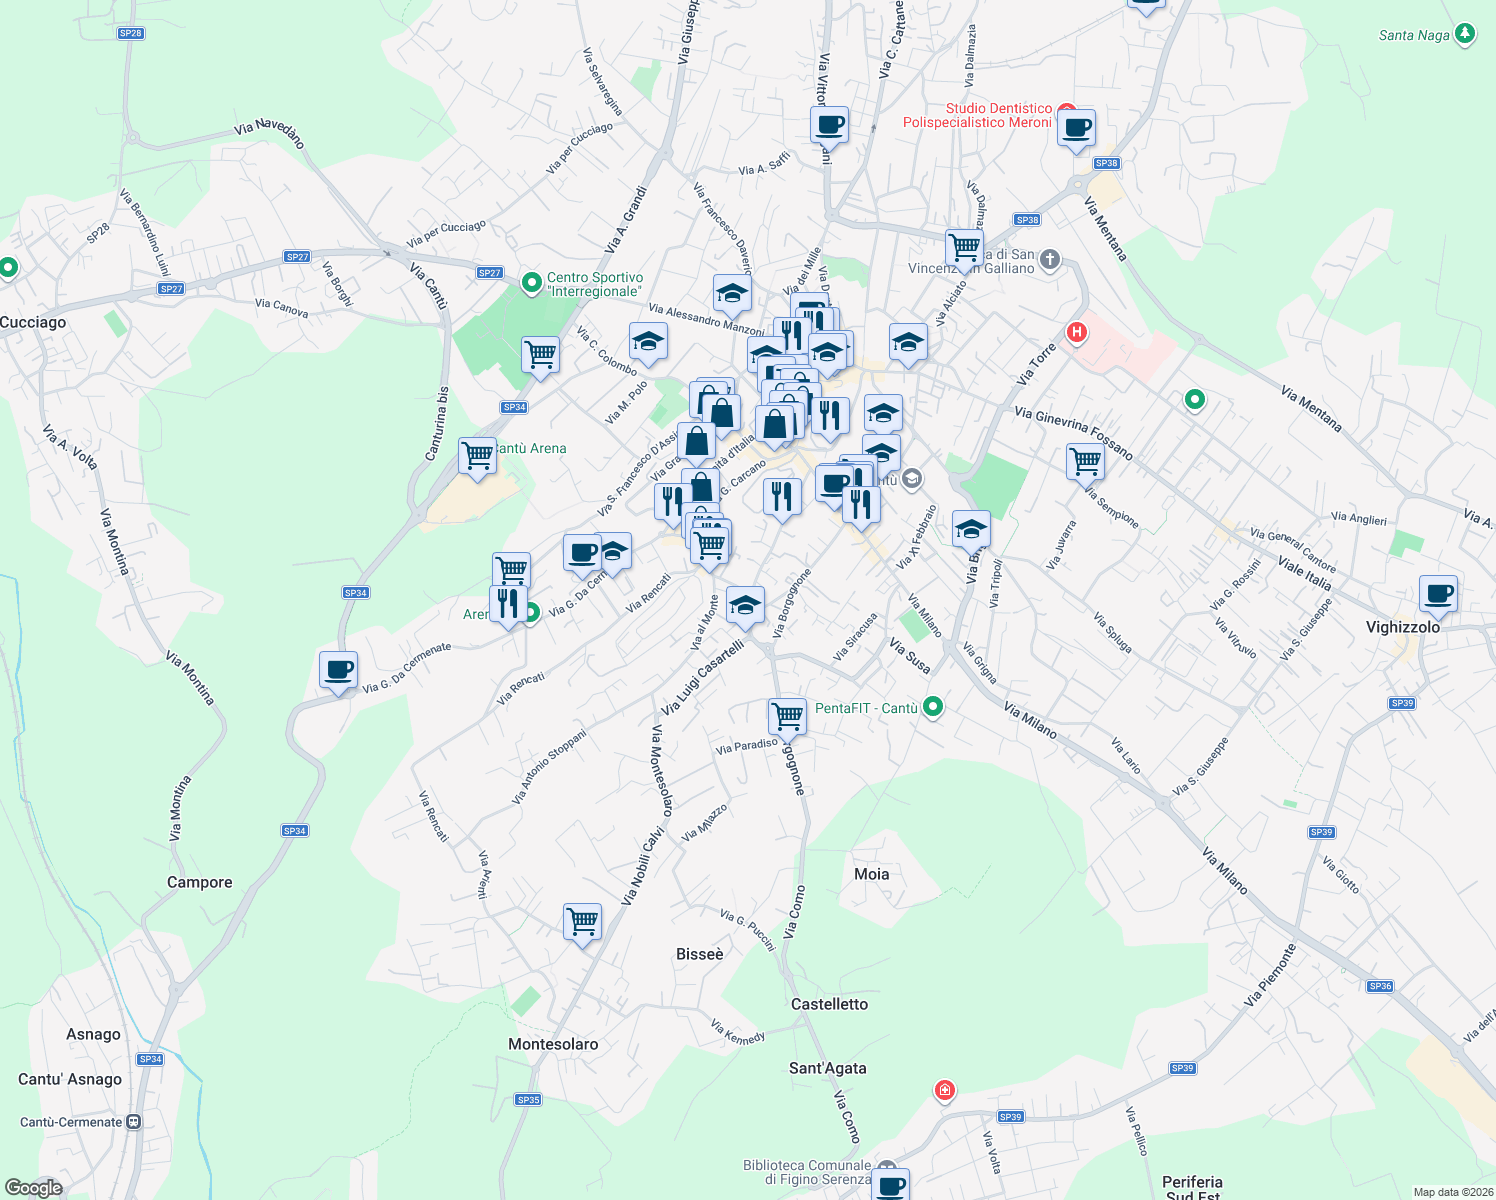This screenshot has width=1496, height=1200.
Task: Select the graduation cap marker on Via Alessandro Manzoni
Action: [732, 294]
